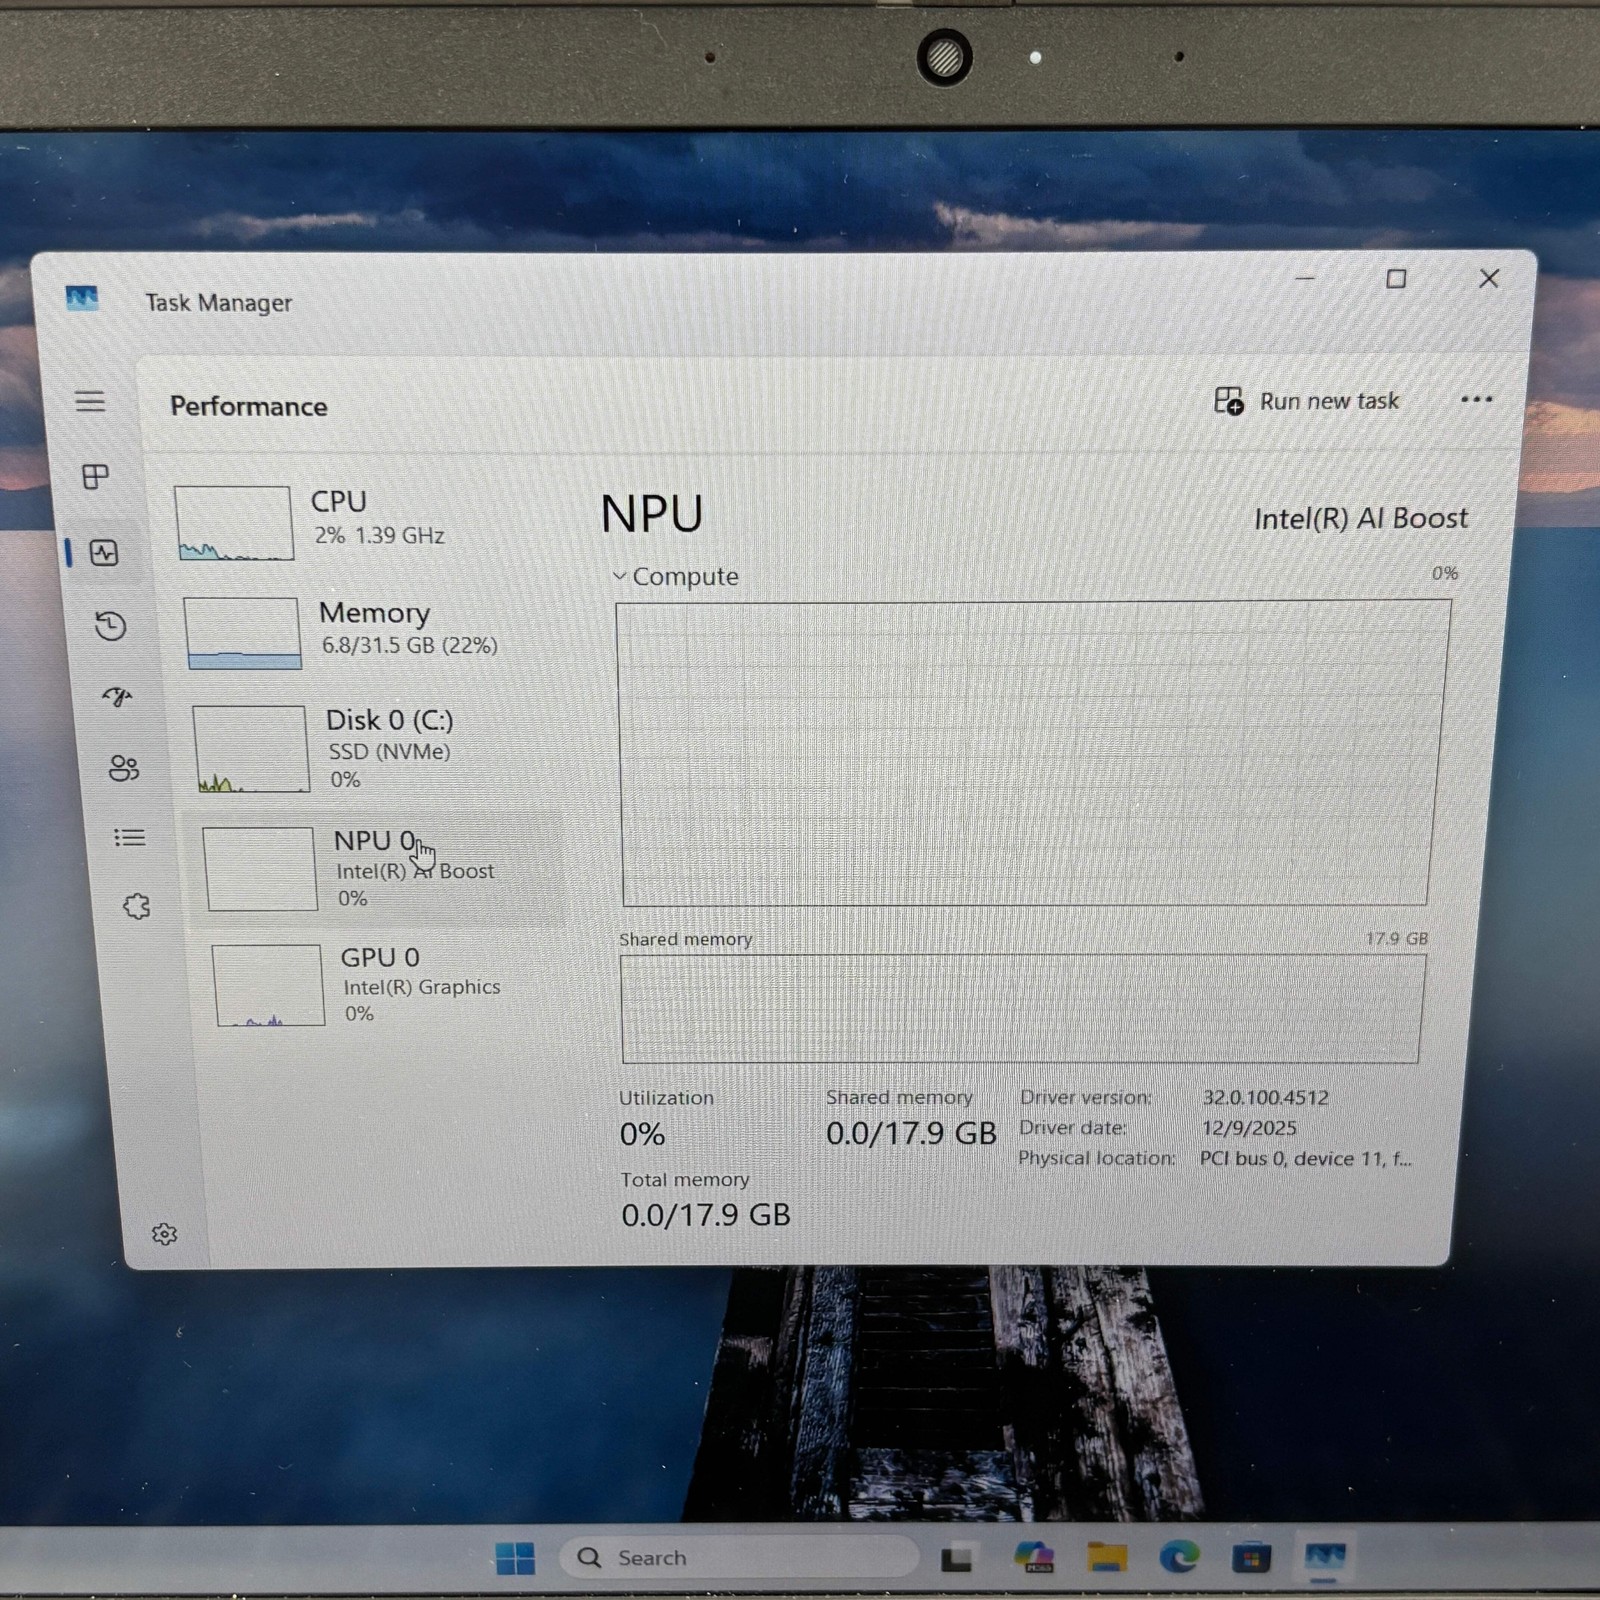Select the Performance page sidebar icon

pos(104,552)
